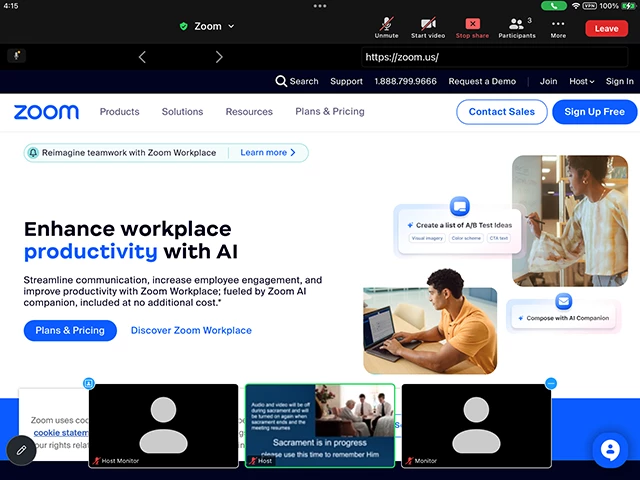This screenshot has height=480, width=640.
Task: Click the Zoom logo
Action: coord(46,112)
